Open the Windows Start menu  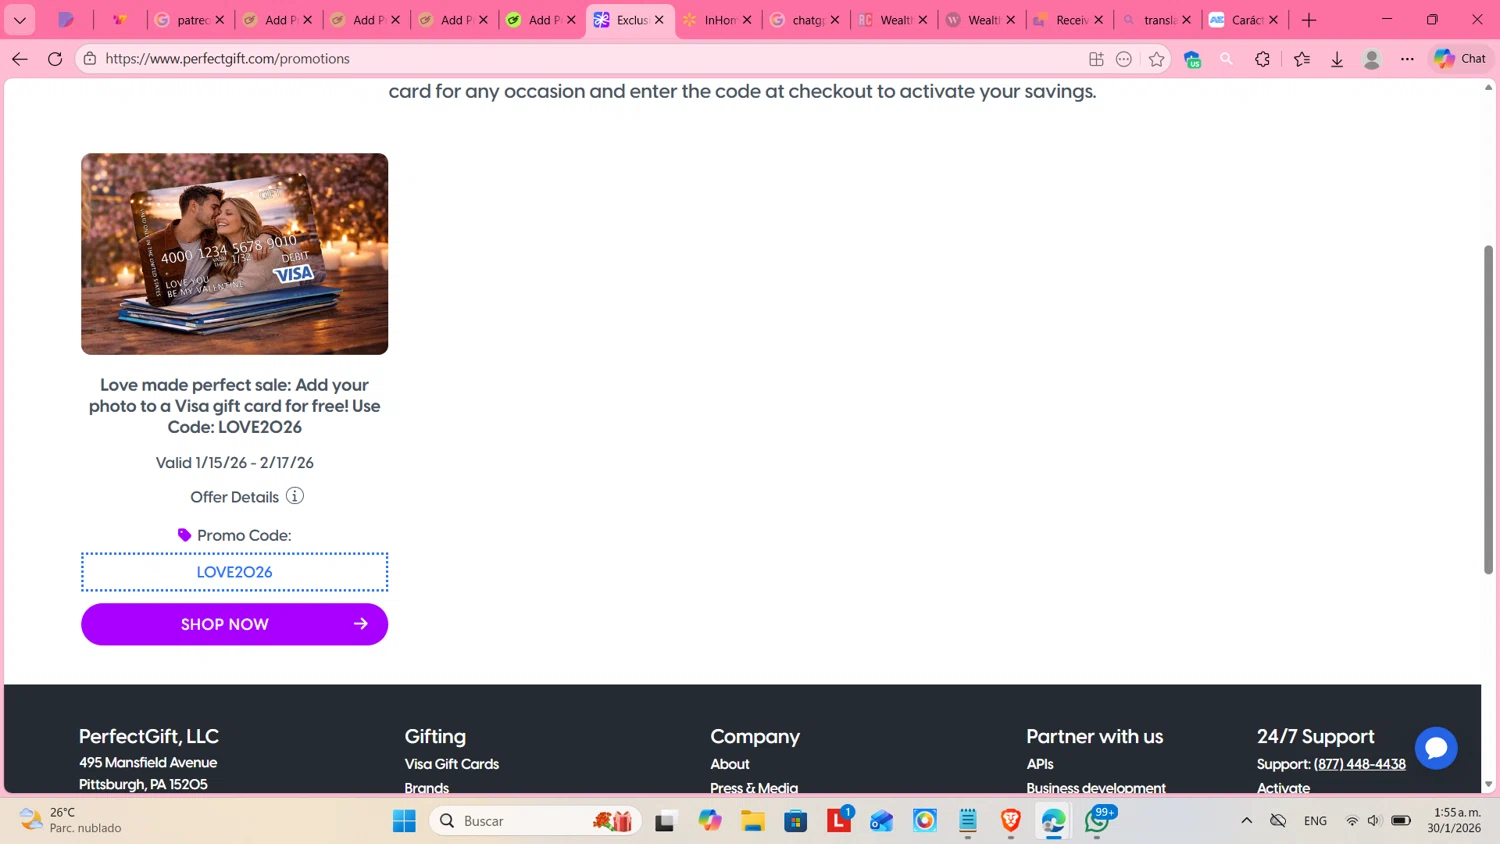(404, 821)
